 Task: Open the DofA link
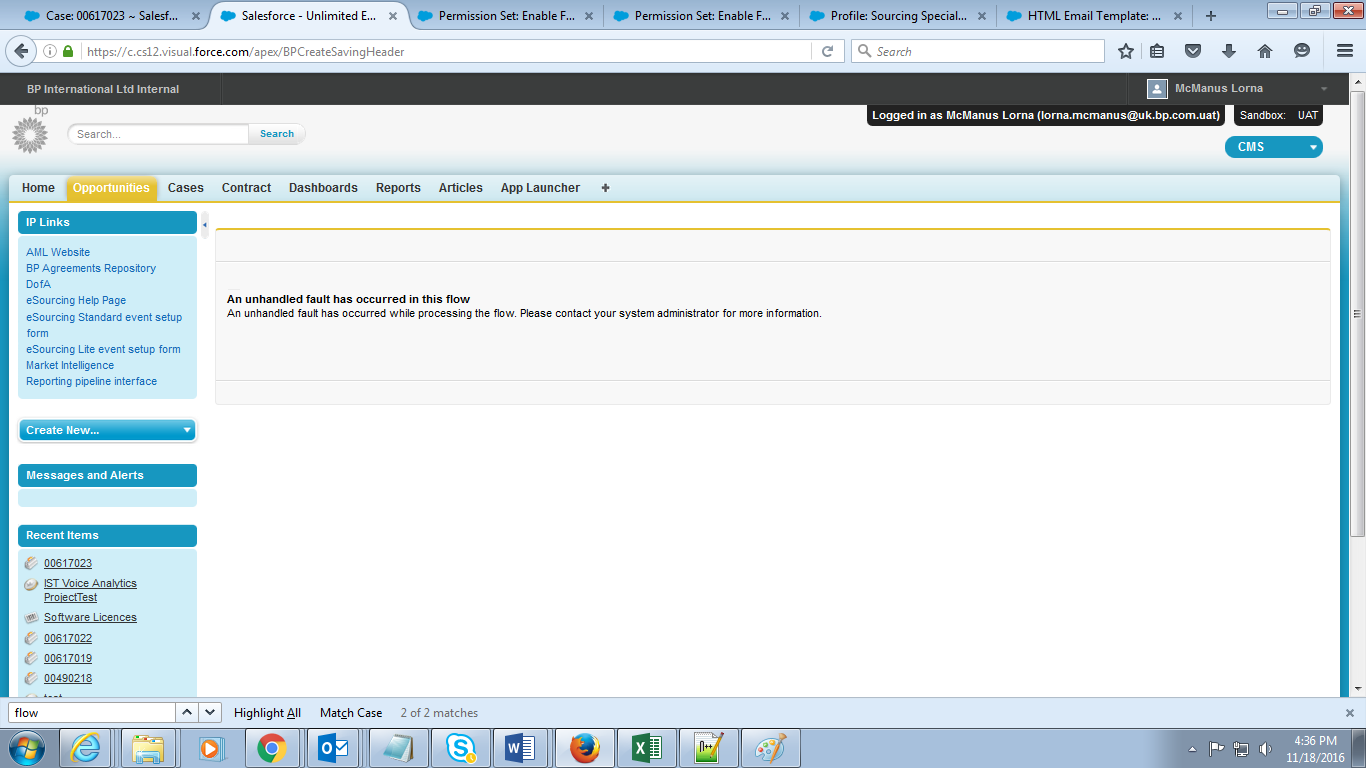click(x=38, y=284)
